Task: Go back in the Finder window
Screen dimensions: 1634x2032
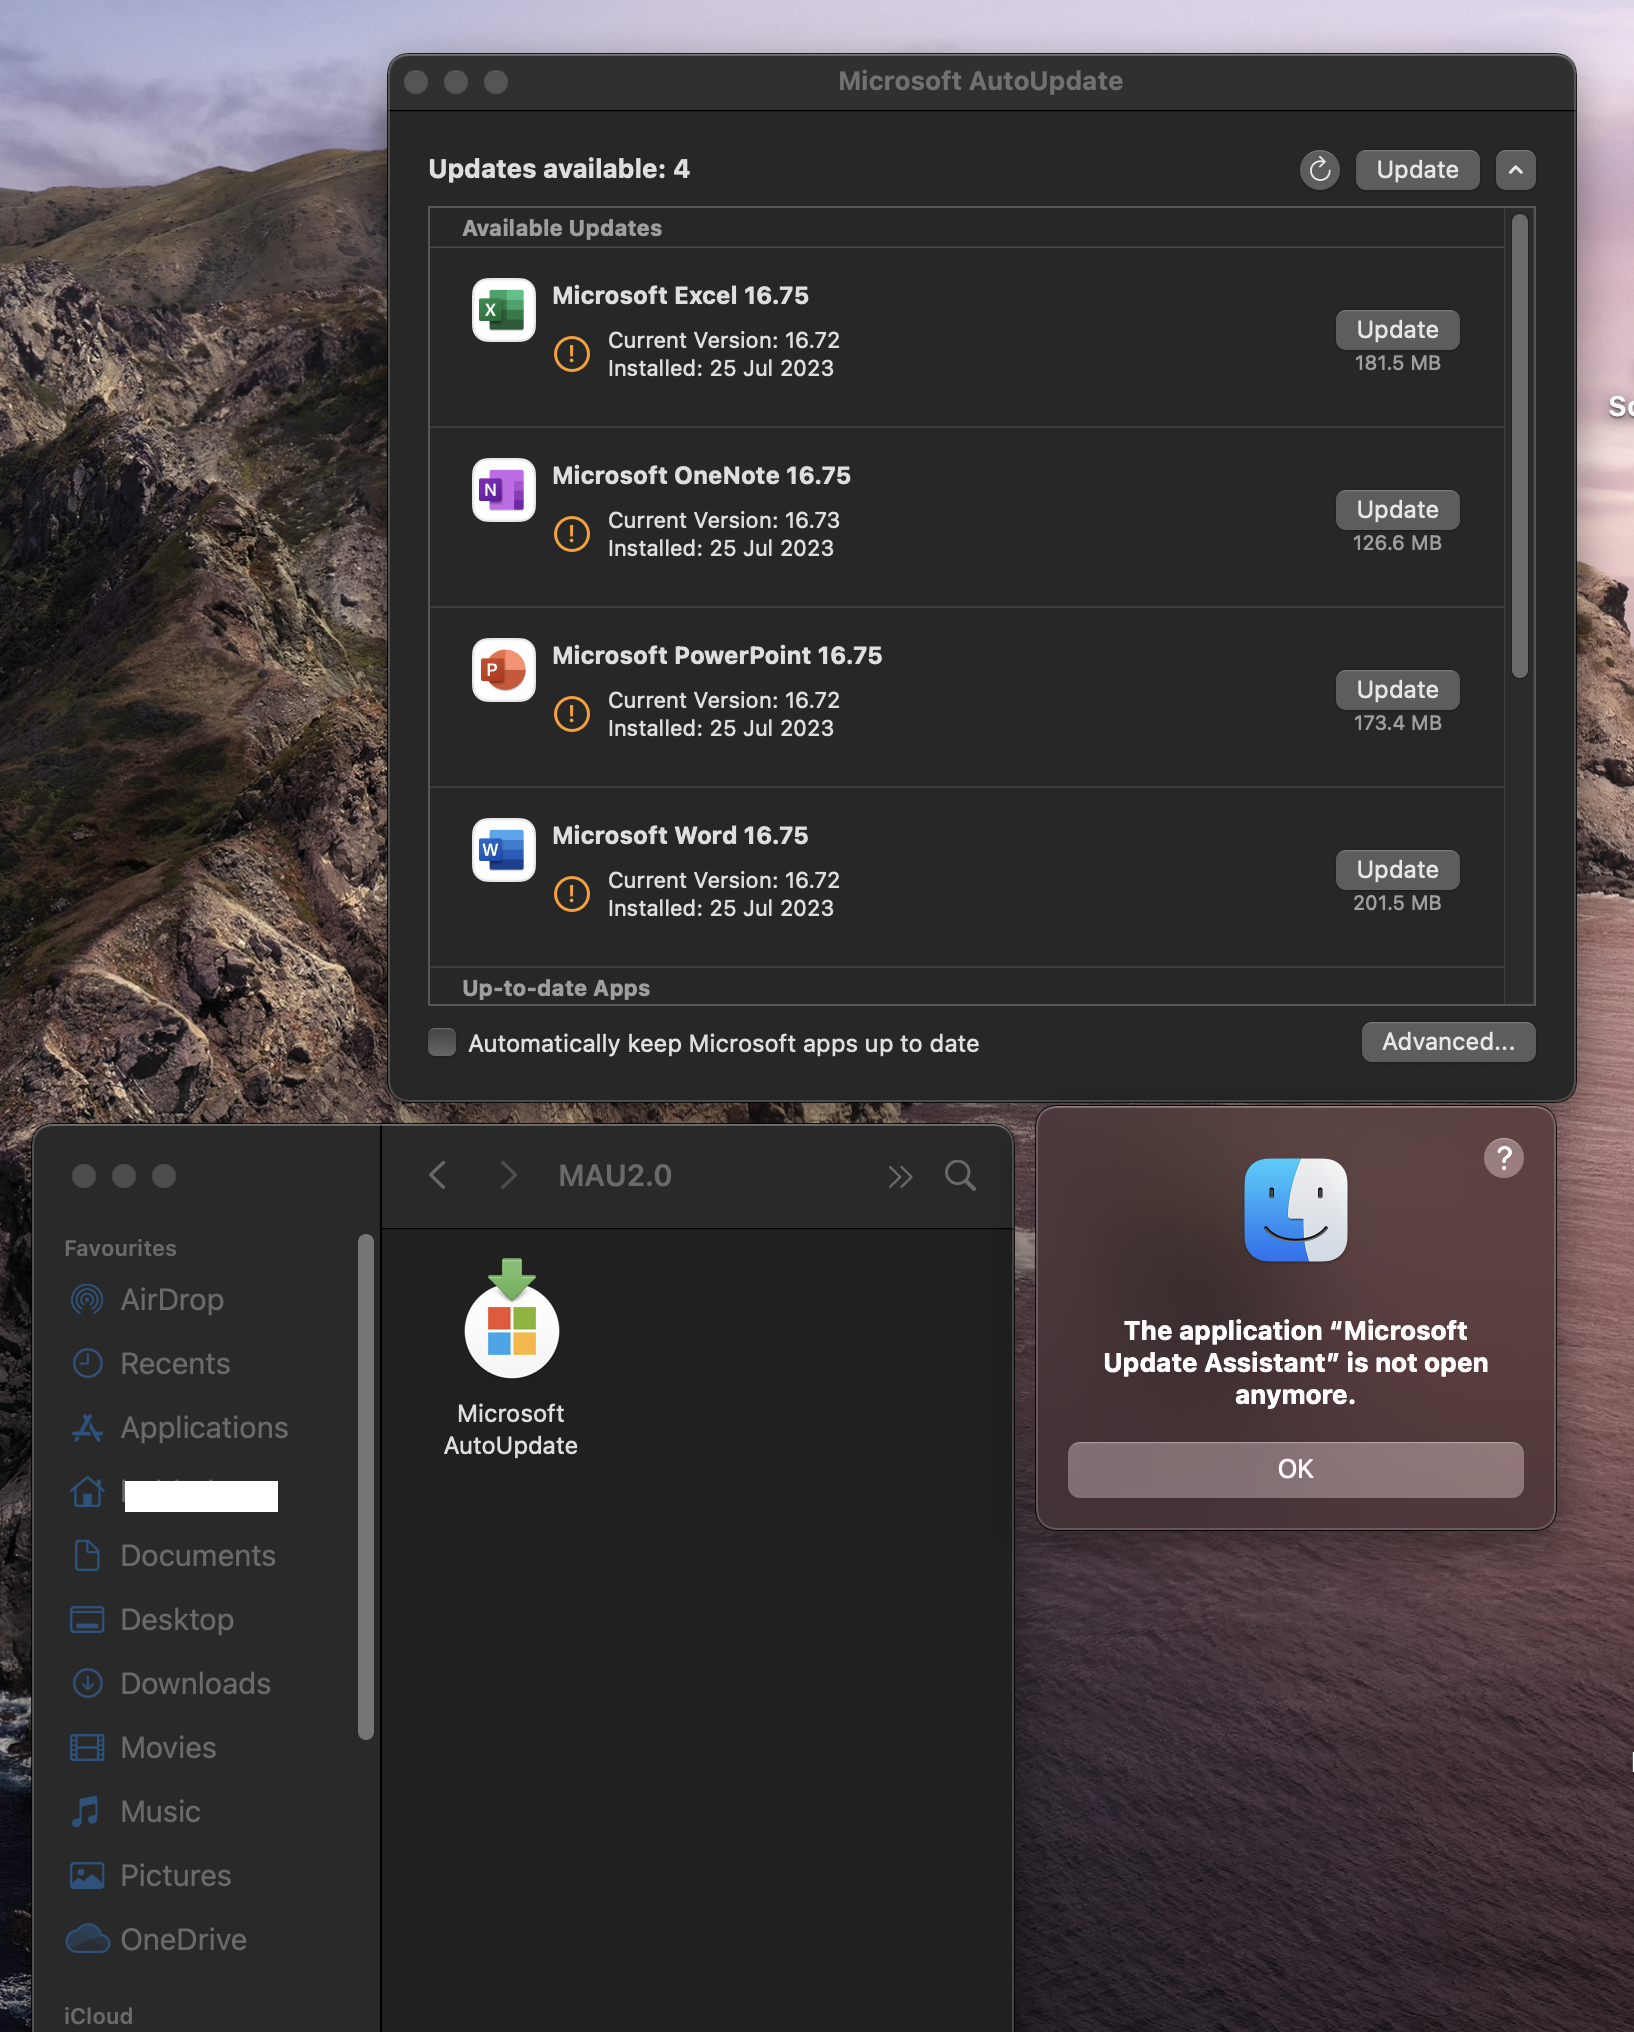Action: click(x=438, y=1175)
